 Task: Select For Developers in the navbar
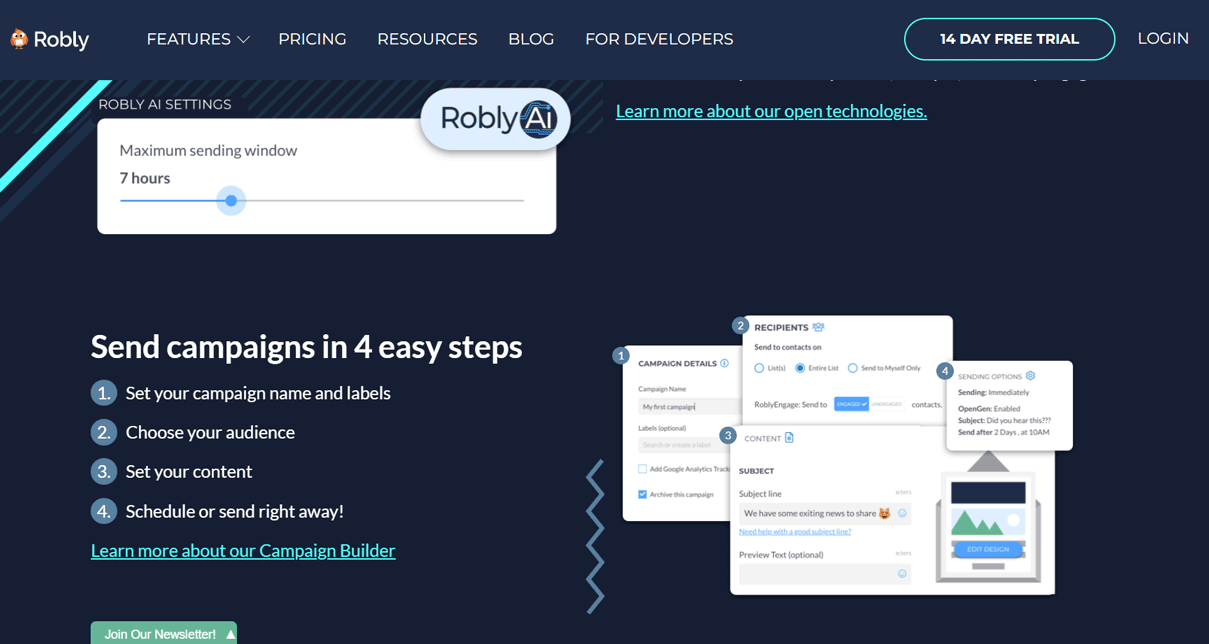pos(659,39)
